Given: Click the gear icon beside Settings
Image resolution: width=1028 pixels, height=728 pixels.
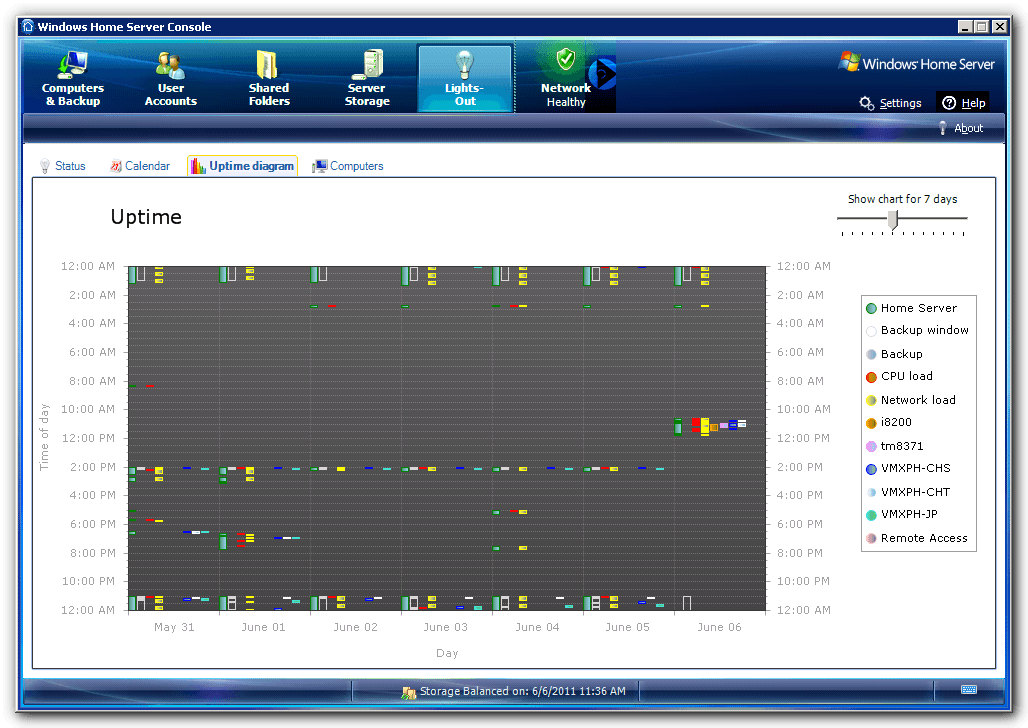Looking at the screenshot, I should 867,104.
